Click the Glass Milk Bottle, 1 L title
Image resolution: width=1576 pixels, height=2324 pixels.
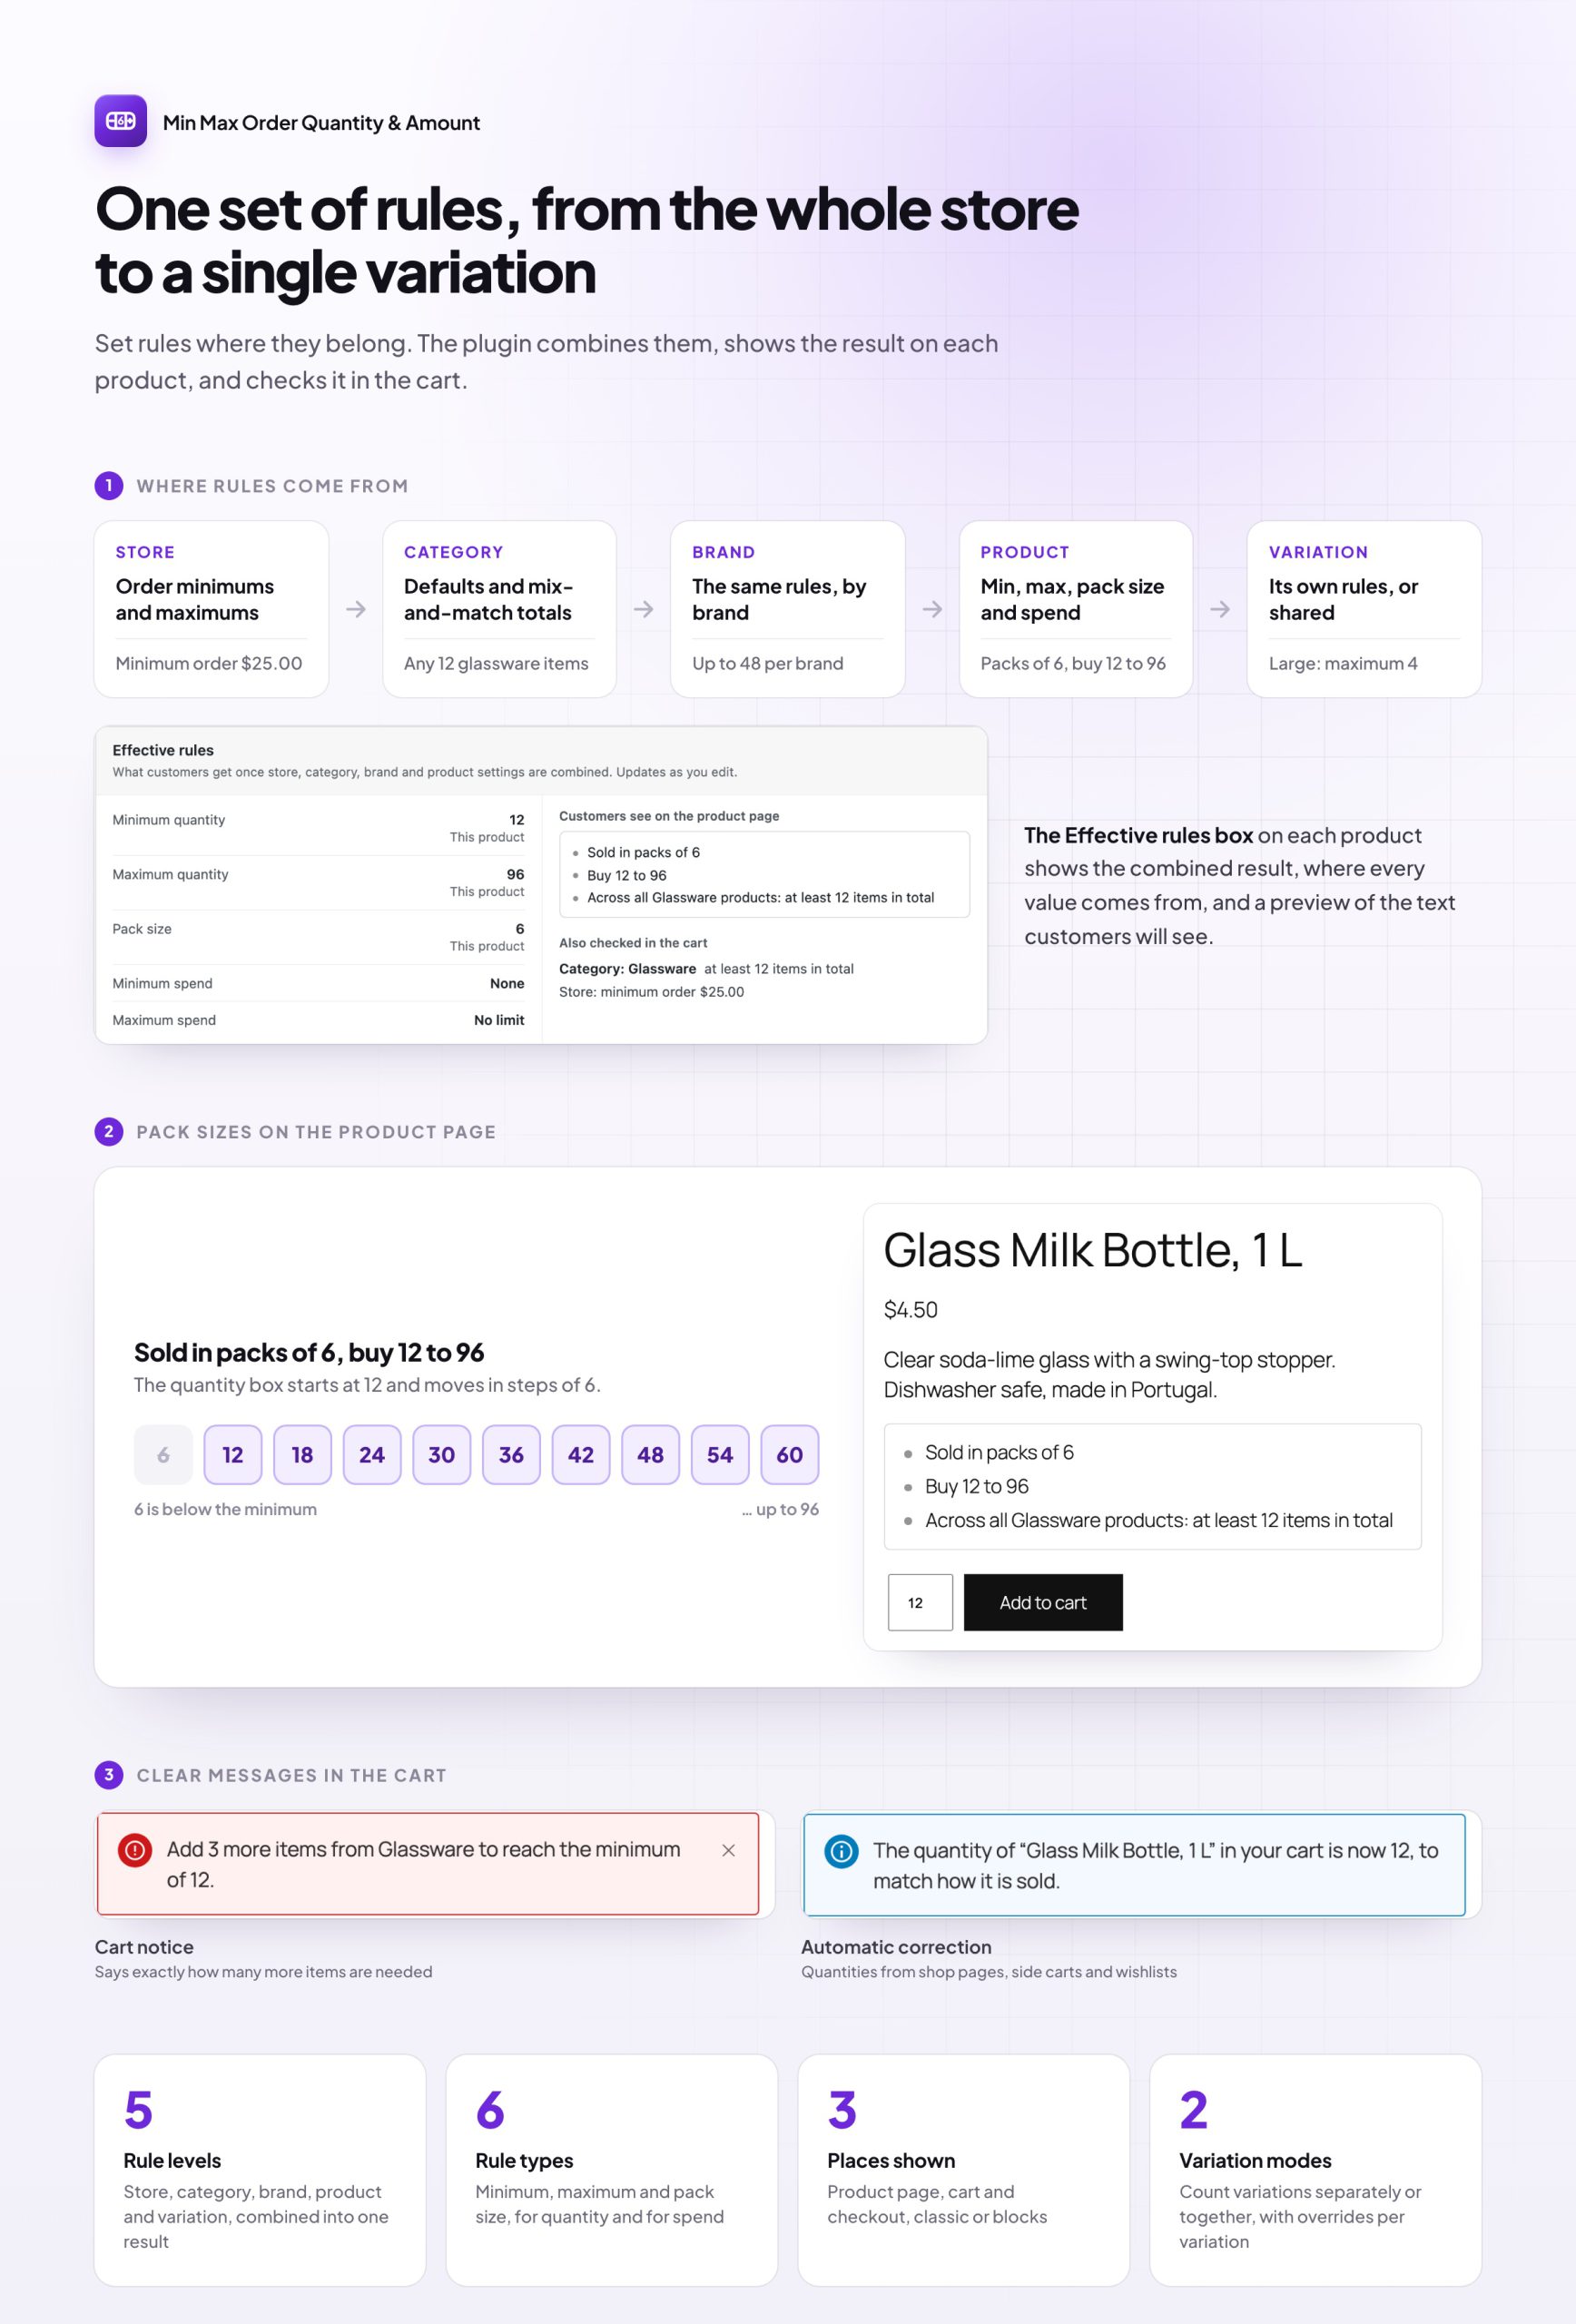1093,1250
